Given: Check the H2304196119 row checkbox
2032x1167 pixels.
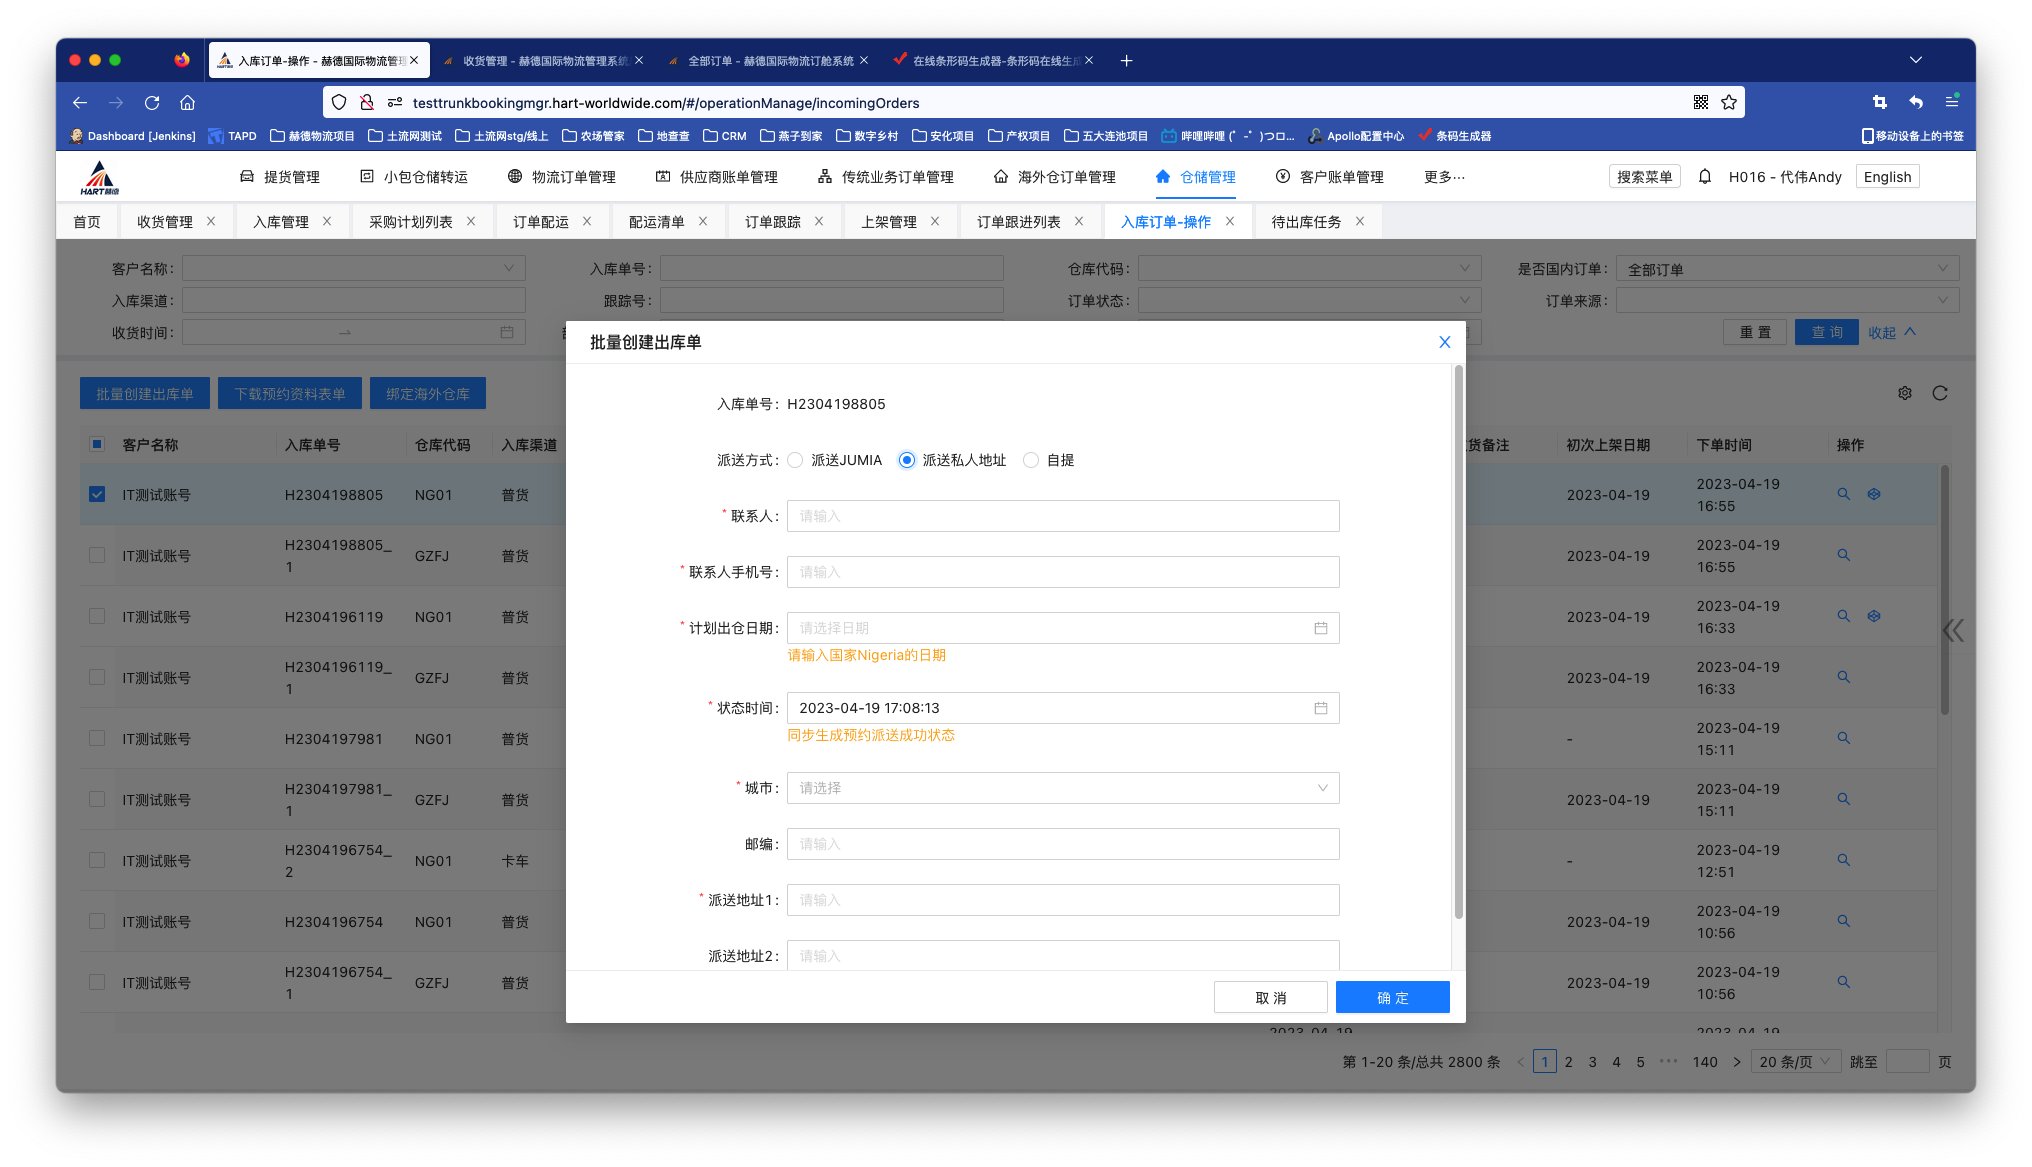Looking at the screenshot, I should (x=97, y=616).
